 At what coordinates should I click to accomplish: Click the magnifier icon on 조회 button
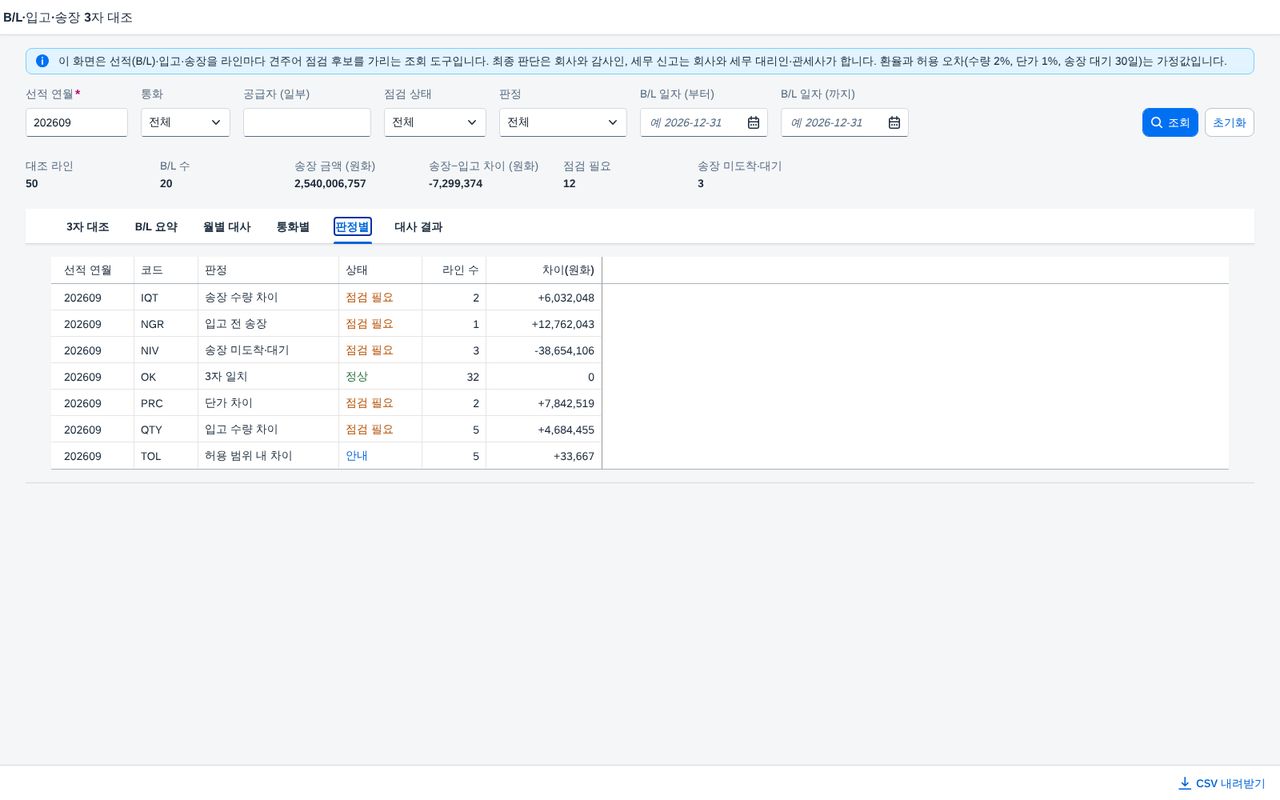(x=1157, y=122)
